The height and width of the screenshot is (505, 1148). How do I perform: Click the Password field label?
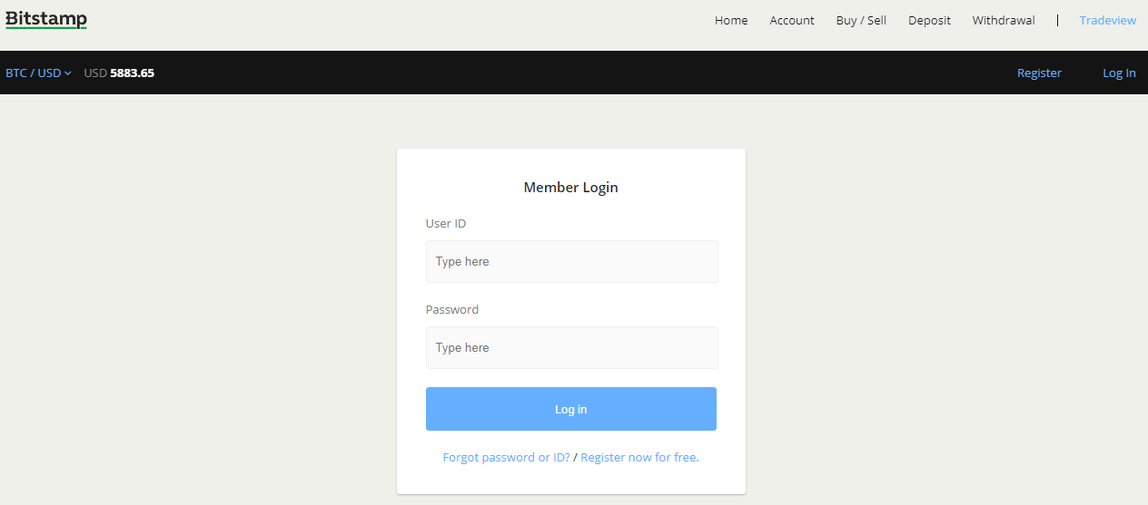[x=452, y=310]
